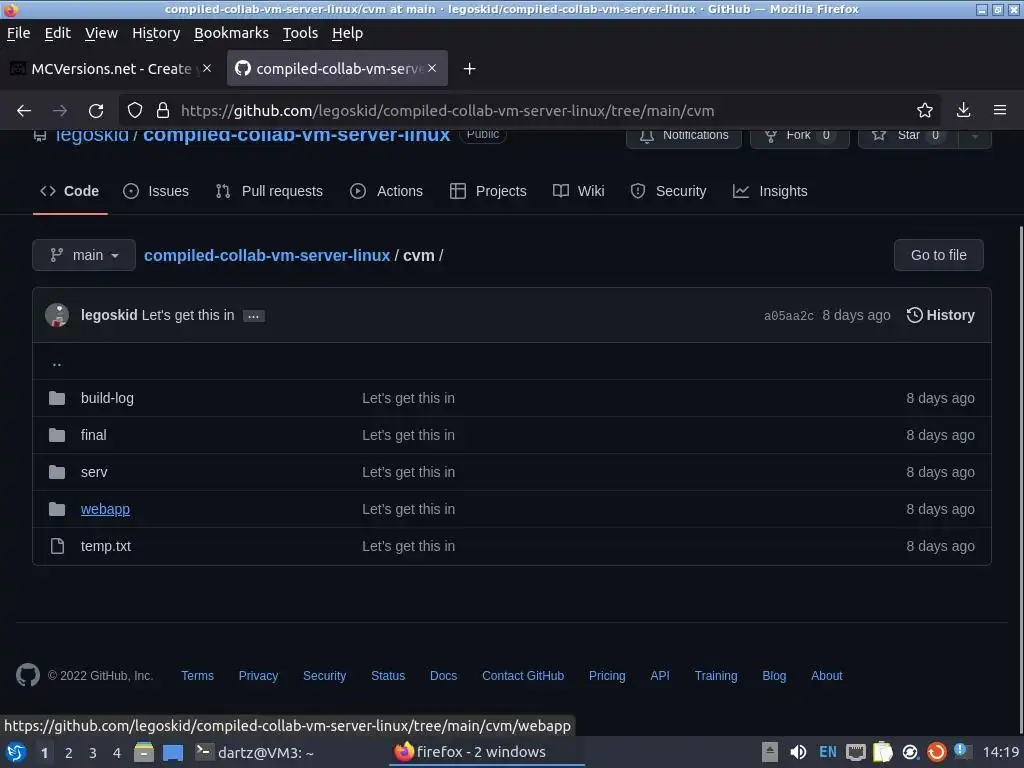Open the commit History link
The width and height of the screenshot is (1024, 768).
coord(940,315)
